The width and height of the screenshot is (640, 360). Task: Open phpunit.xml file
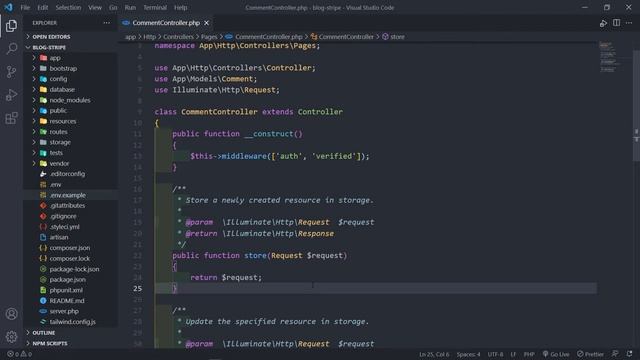[x=66, y=290]
